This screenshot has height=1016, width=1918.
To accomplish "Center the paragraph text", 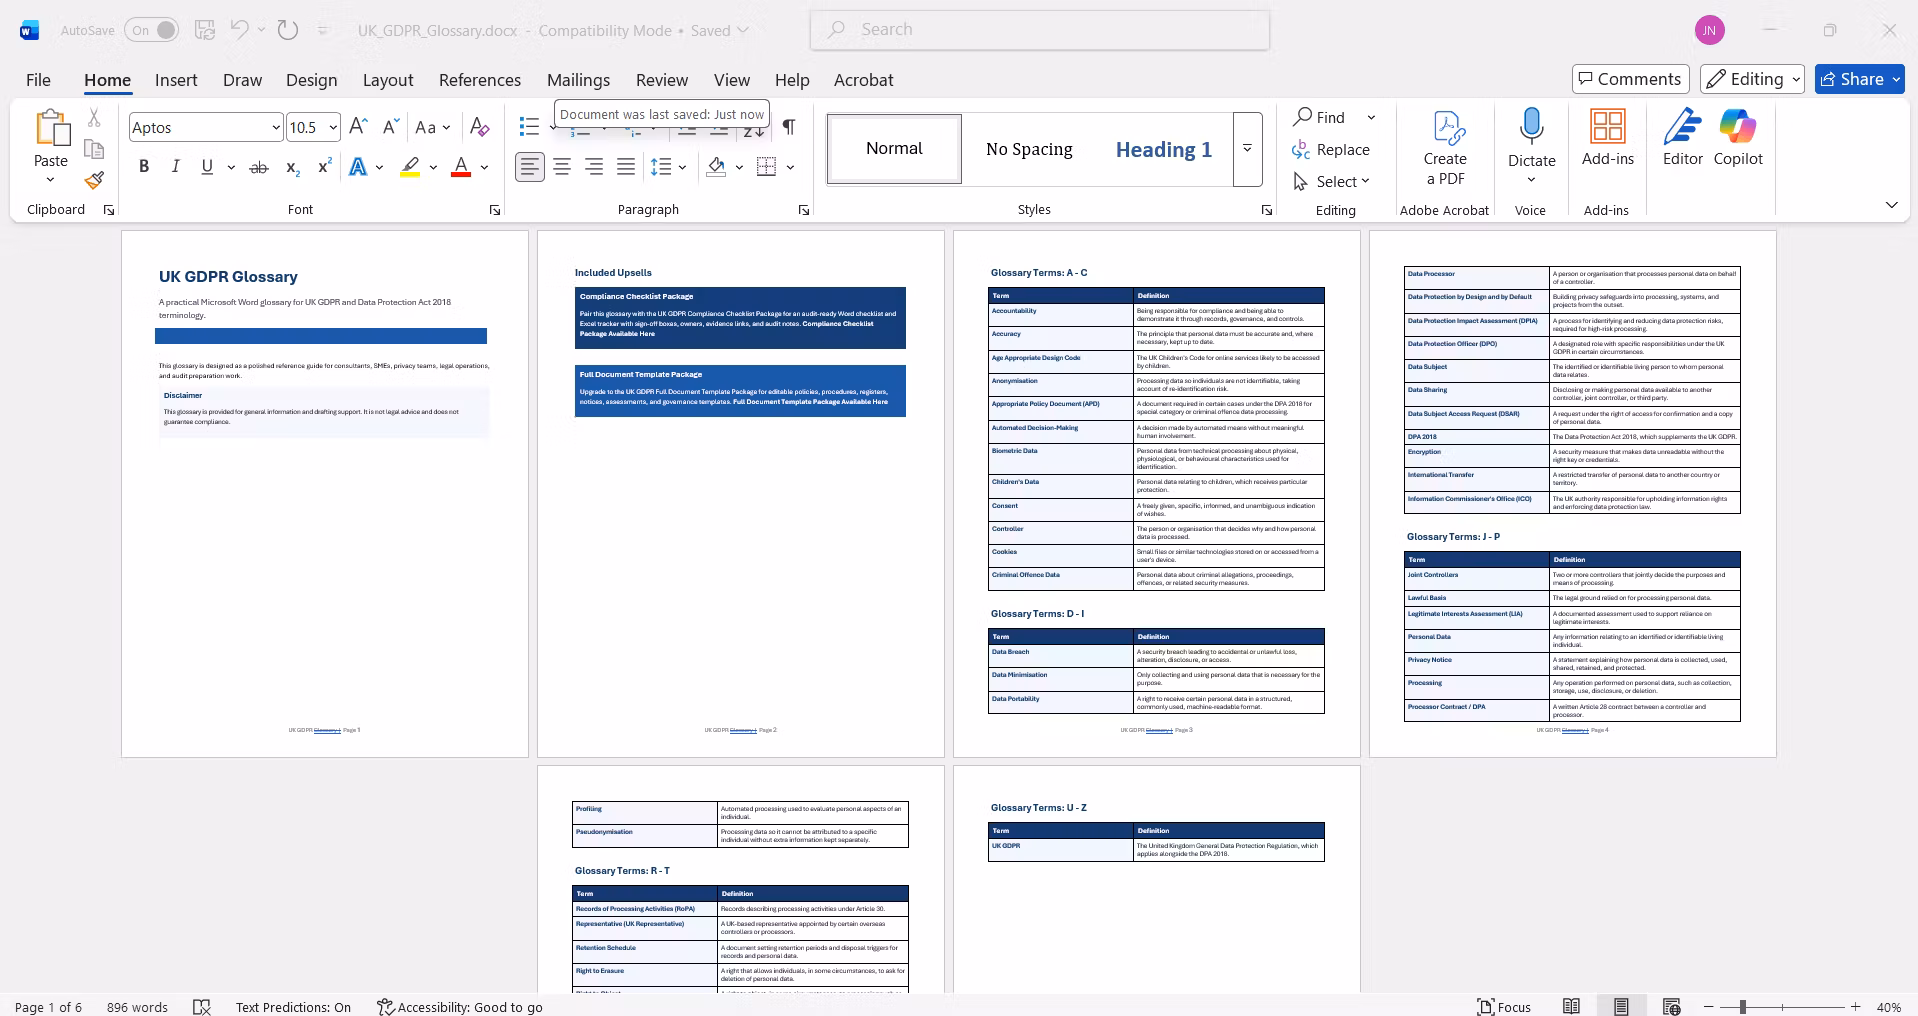I will click(x=562, y=167).
